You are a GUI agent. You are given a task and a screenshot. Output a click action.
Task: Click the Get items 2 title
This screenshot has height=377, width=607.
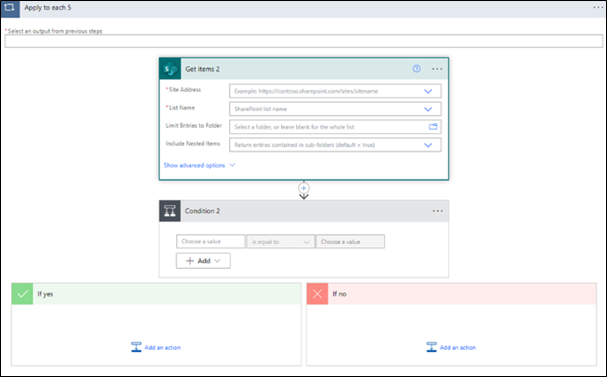tap(202, 69)
